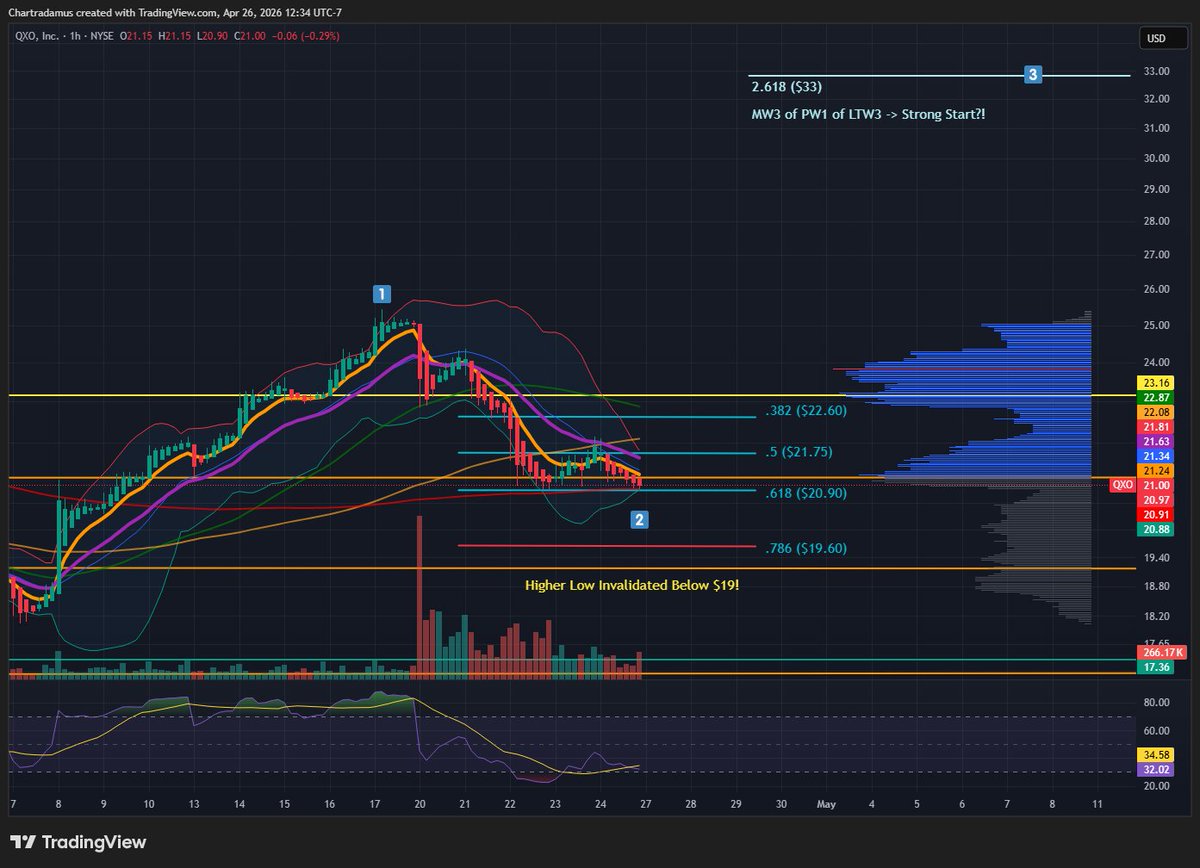The height and width of the screenshot is (868, 1200).
Task: Select the '.786 ($19.60)' Fibonacci label
Action: click(806, 548)
